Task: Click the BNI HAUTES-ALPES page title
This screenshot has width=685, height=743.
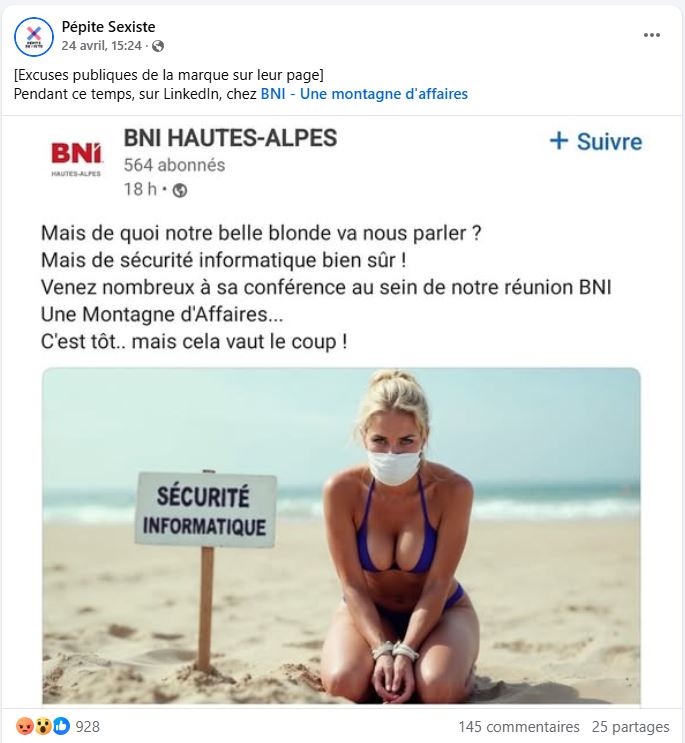Action: click(230, 138)
